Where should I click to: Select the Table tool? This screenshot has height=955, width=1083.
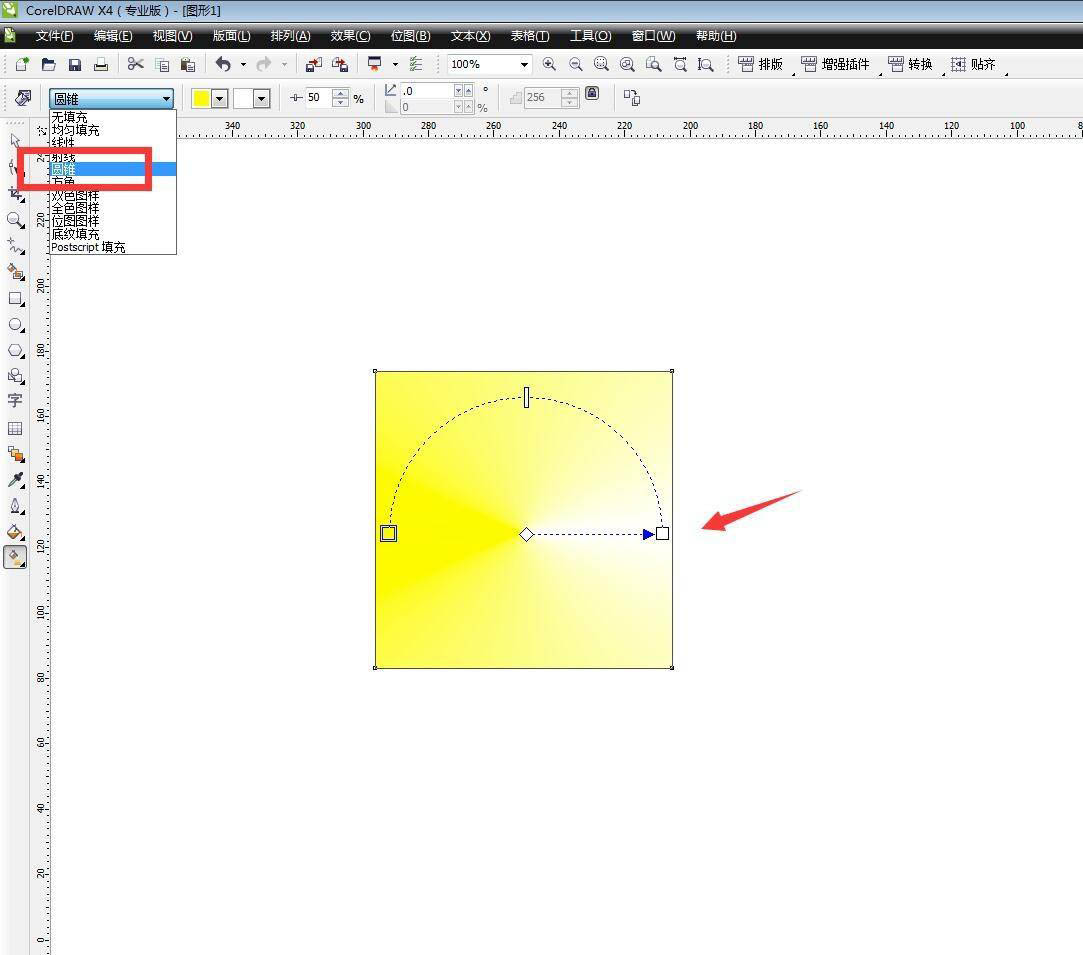[x=15, y=428]
